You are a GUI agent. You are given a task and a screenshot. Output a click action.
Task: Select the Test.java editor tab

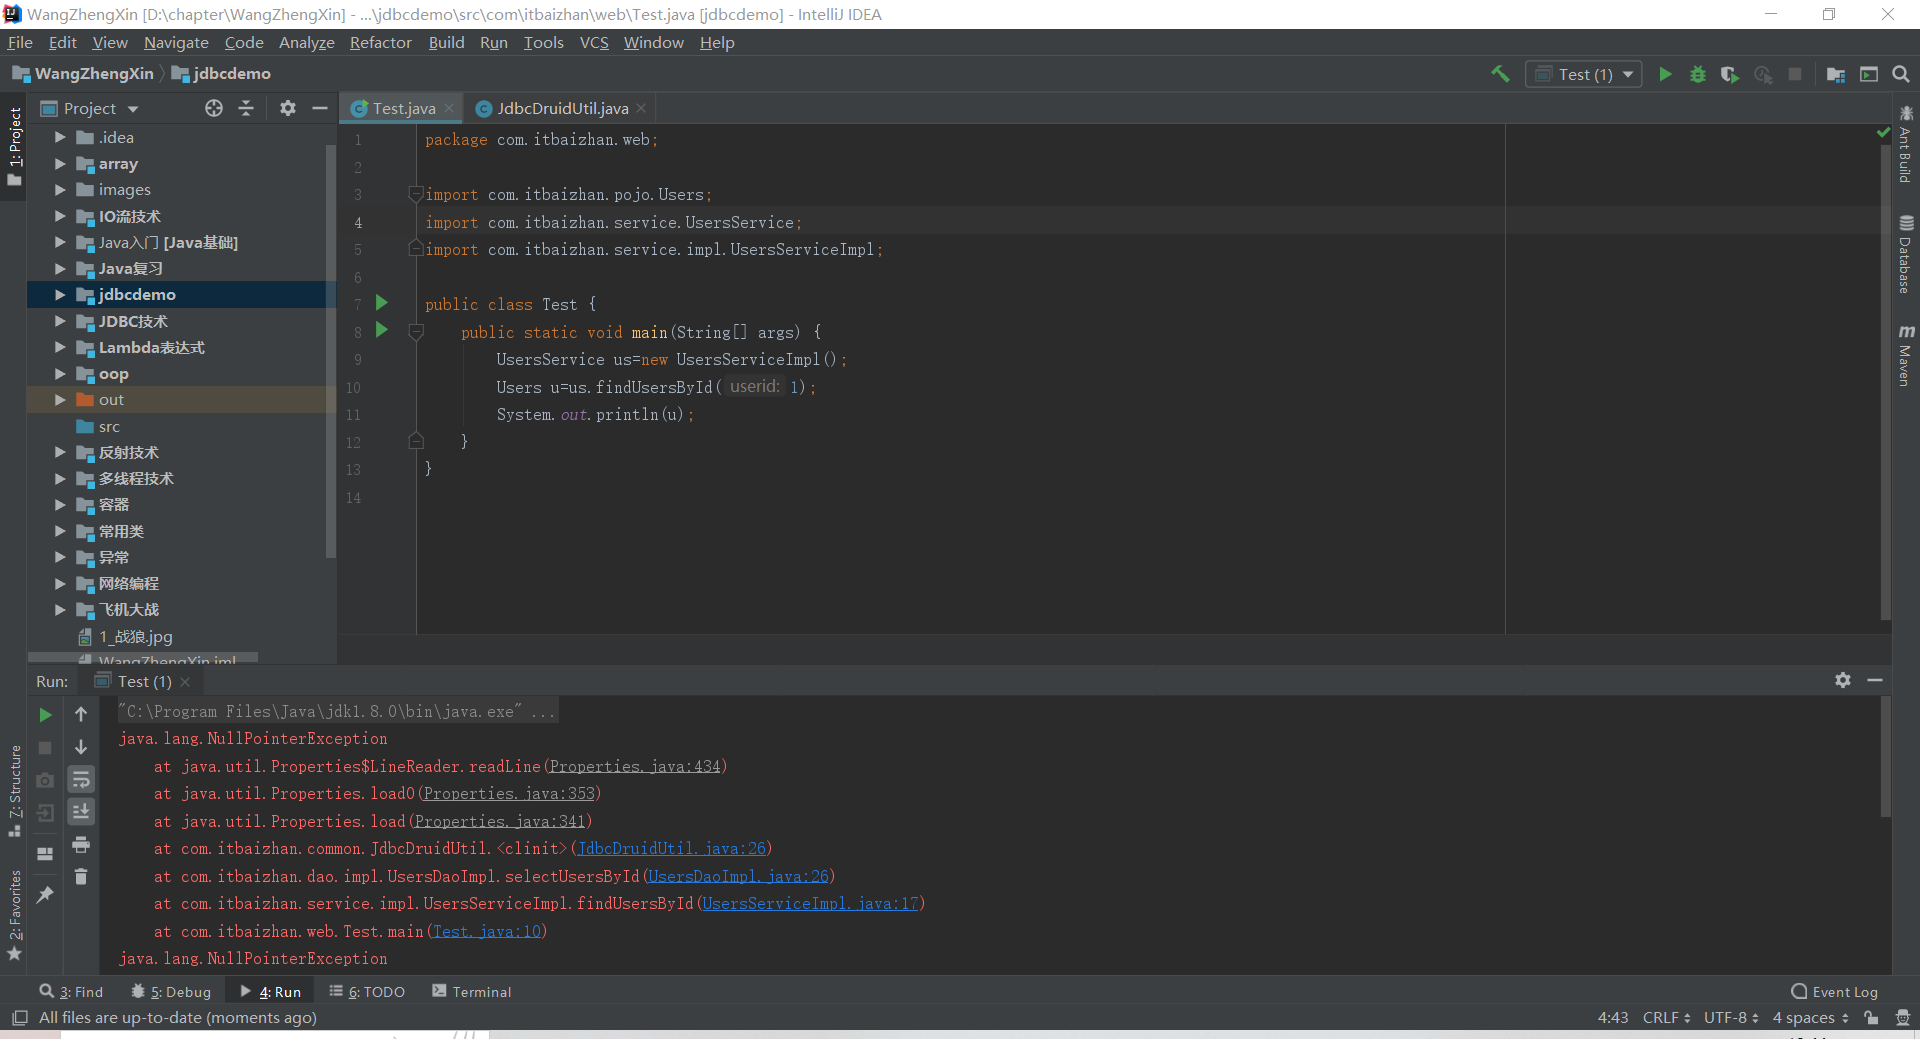[x=403, y=108]
